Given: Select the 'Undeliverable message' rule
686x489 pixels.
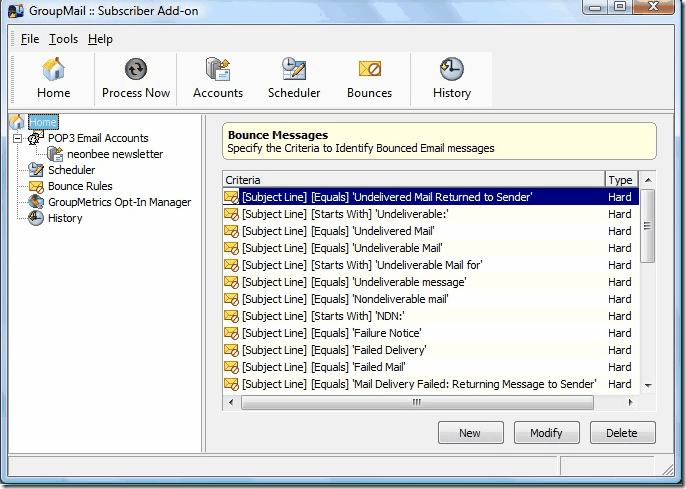Looking at the screenshot, I should (430, 282).
